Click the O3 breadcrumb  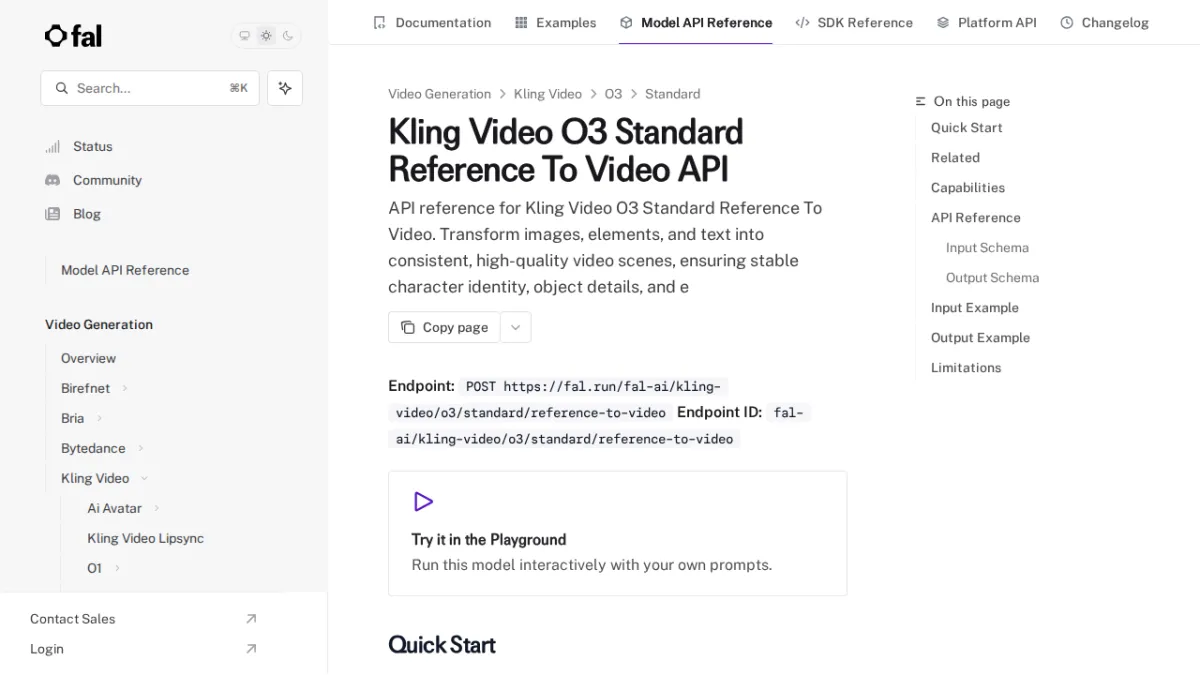pyautogui.click(x=613, y=94)
